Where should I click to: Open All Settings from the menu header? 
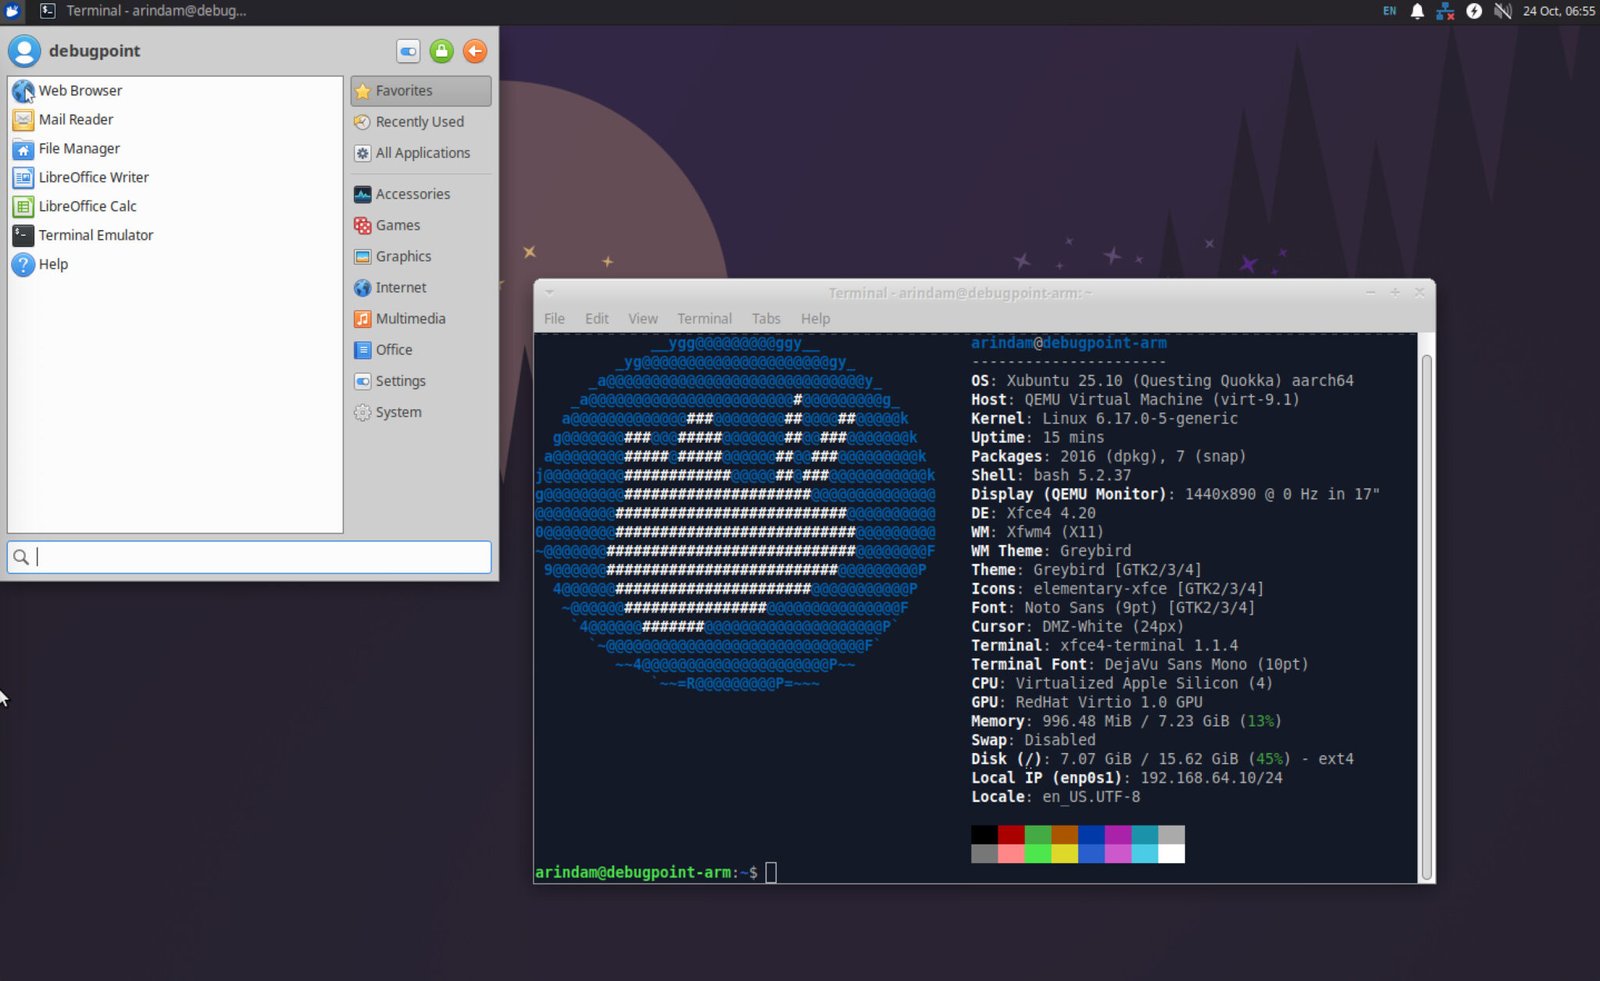click(x=407, y=51)
